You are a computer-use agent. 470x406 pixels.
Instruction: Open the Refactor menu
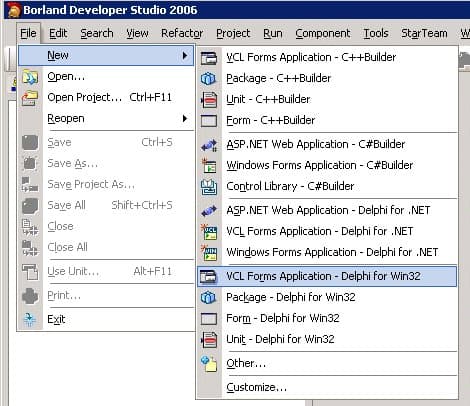pyautogui.click(x=182, y=33)
